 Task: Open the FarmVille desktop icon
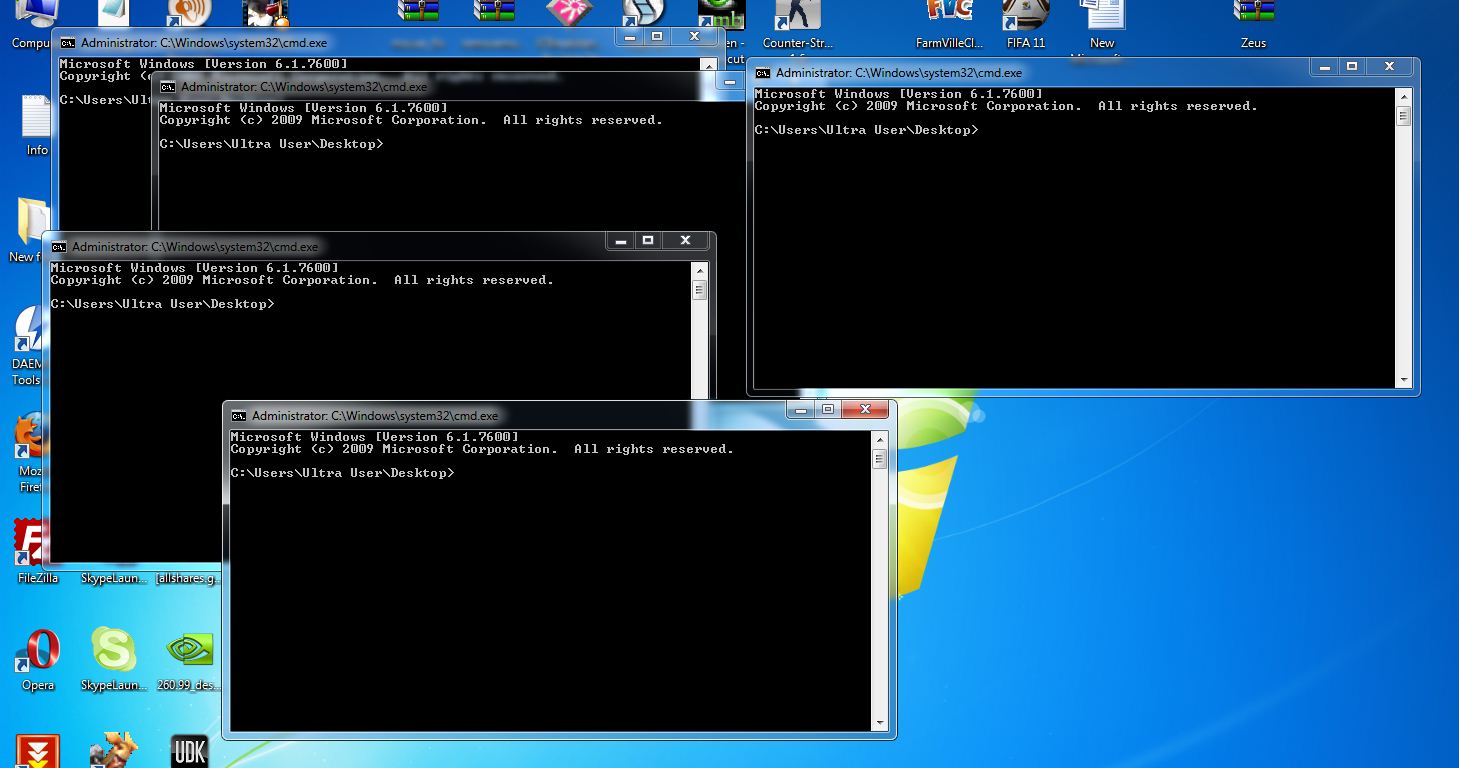(x=949, y=14)
